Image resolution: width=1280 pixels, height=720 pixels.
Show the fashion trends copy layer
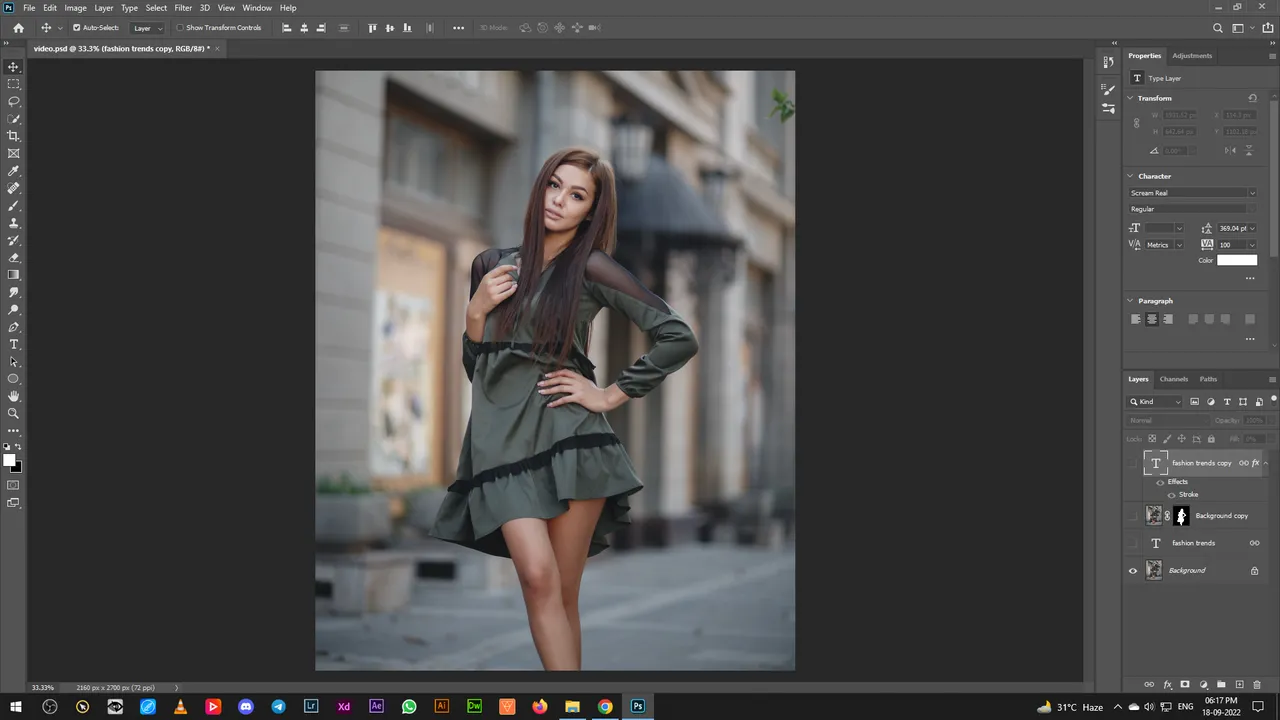1133,463
